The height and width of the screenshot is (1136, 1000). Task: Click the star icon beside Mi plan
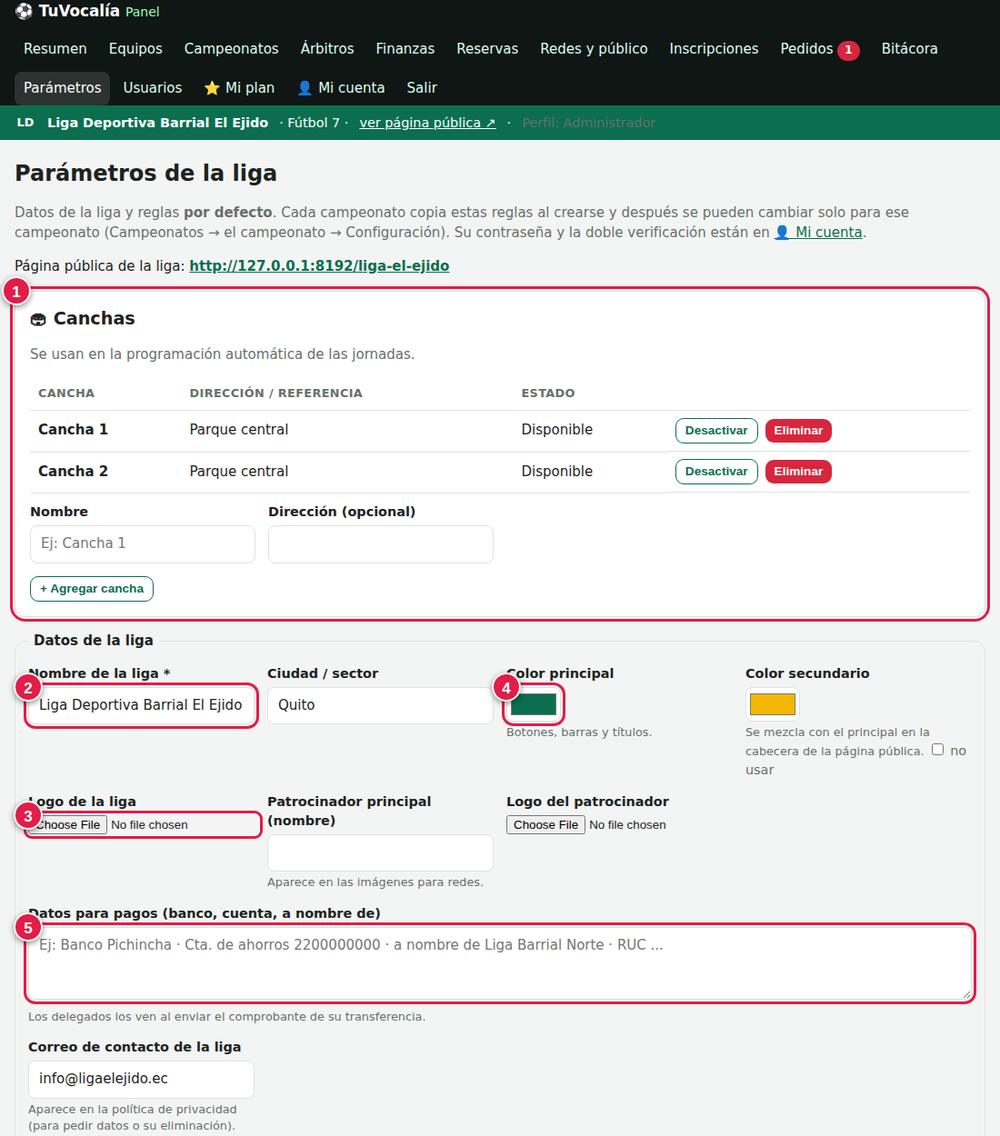pyautogui.click(x=212, y=88)
